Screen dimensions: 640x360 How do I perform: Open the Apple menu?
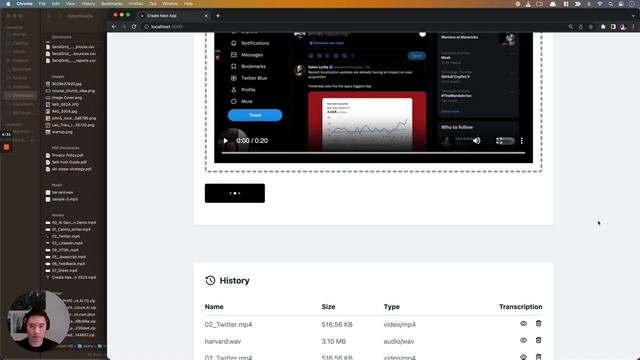coord(8,4)
